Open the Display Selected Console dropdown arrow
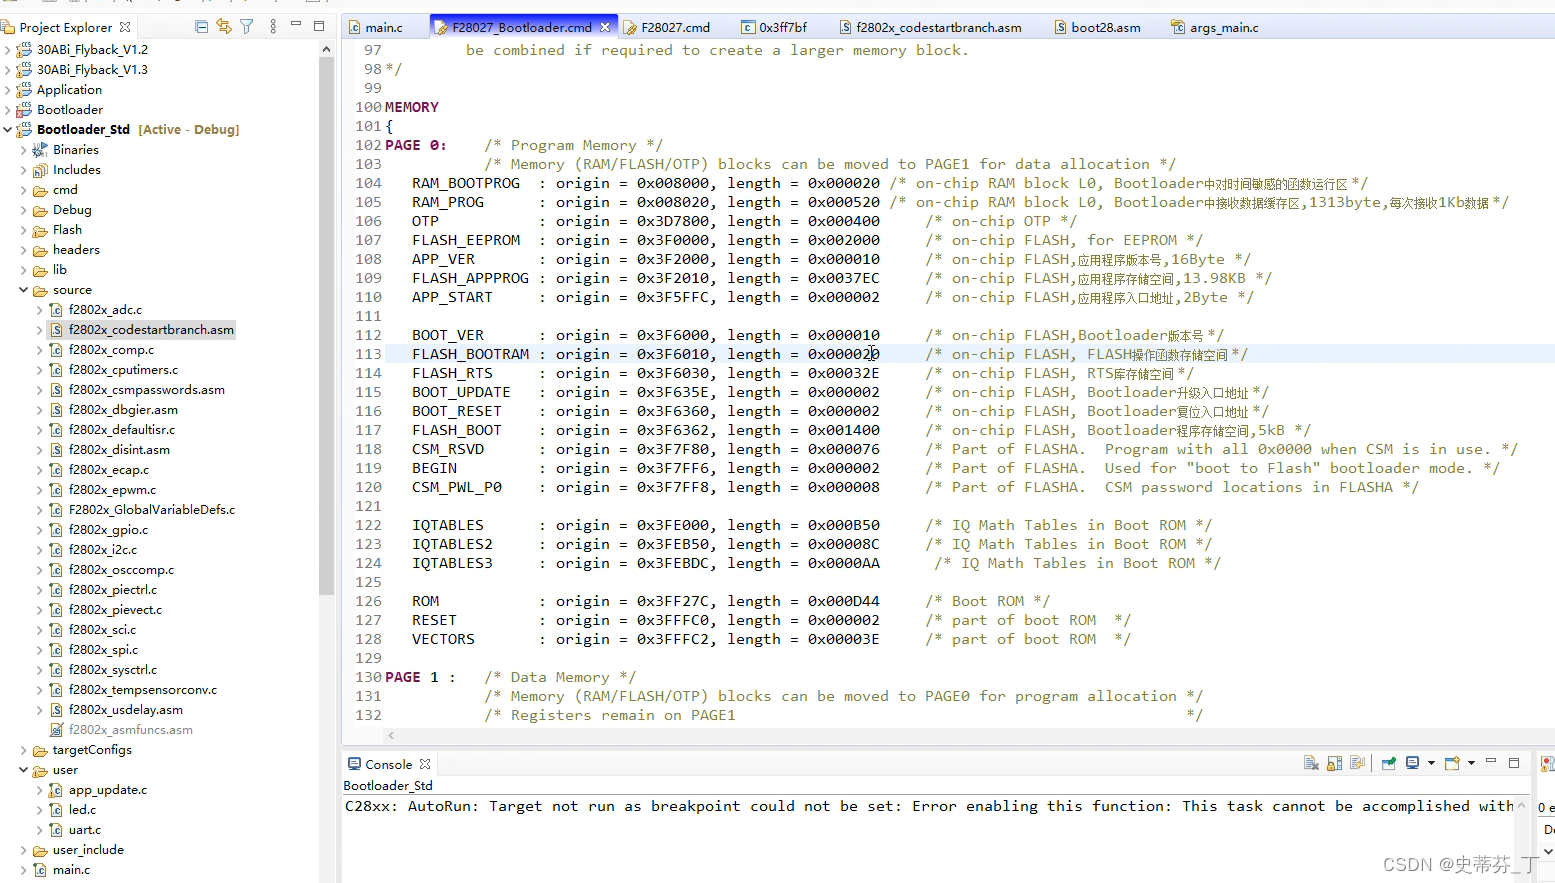The height and width of the screenshot is (883, 1555). coord(1431,763)
